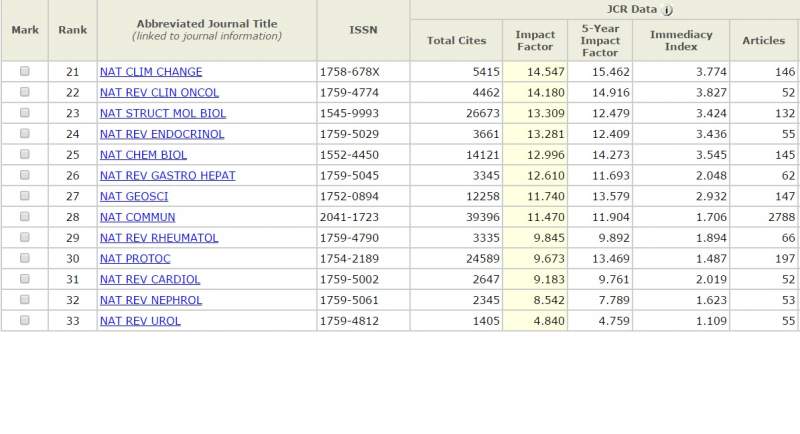
Task: Select impact factor value 12.996
Action: click(x=545, y=155)
